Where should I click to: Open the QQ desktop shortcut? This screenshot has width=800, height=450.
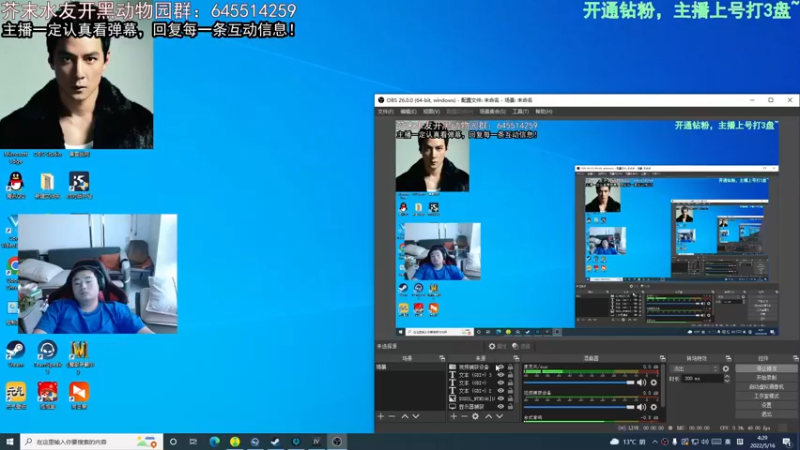pos(16,185)
